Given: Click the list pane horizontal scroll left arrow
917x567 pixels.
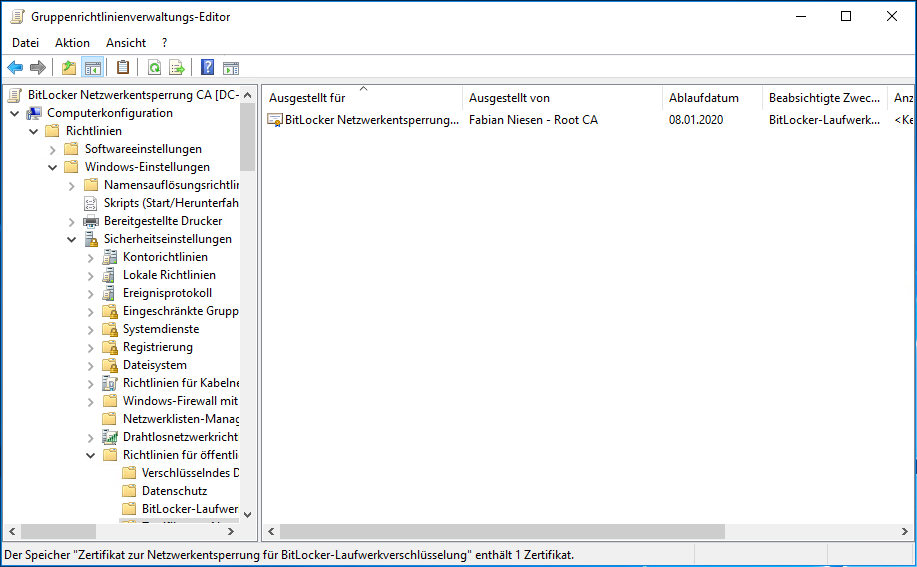Looking at the screenshot, I should coord(271,531).
